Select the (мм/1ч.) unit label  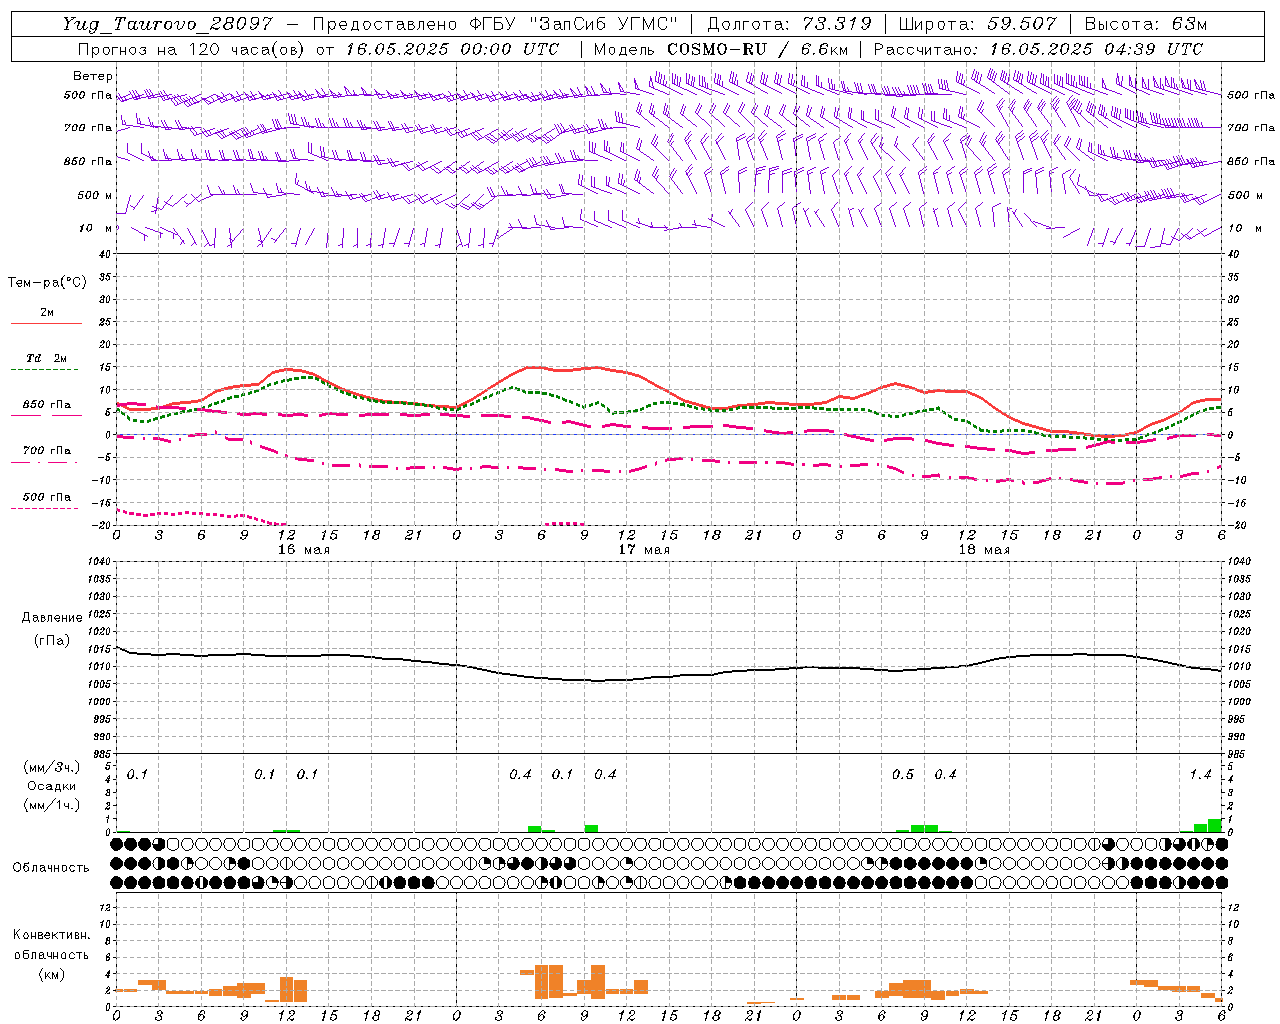click(x=52, y=805)
